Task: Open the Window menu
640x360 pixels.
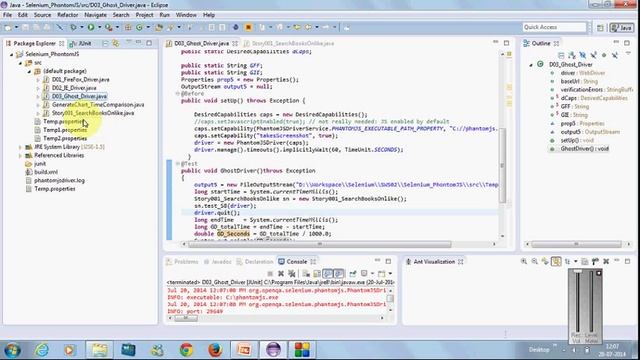Action: 186,15
